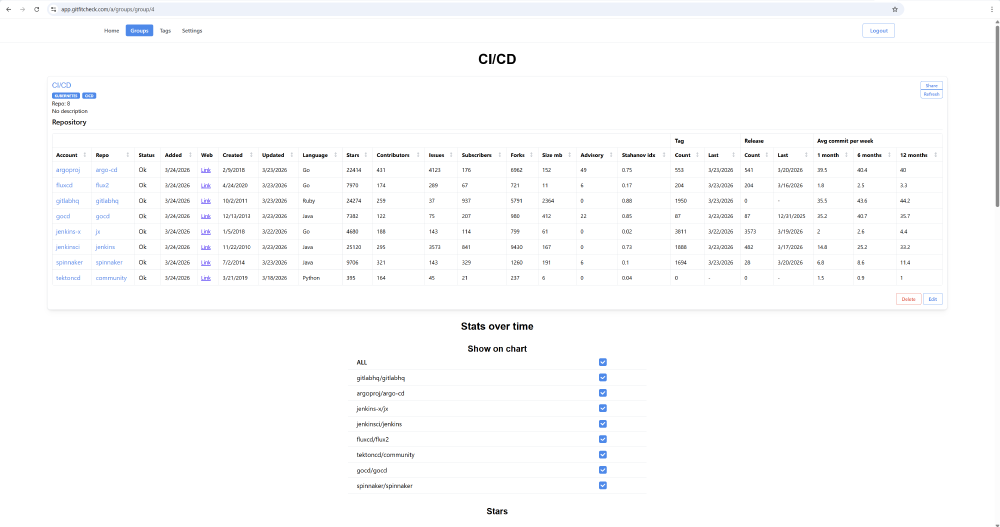The image size is (1000, 527).
Task: Sort by Issues column sorter arrows
Action: click(x=451, y=155)
